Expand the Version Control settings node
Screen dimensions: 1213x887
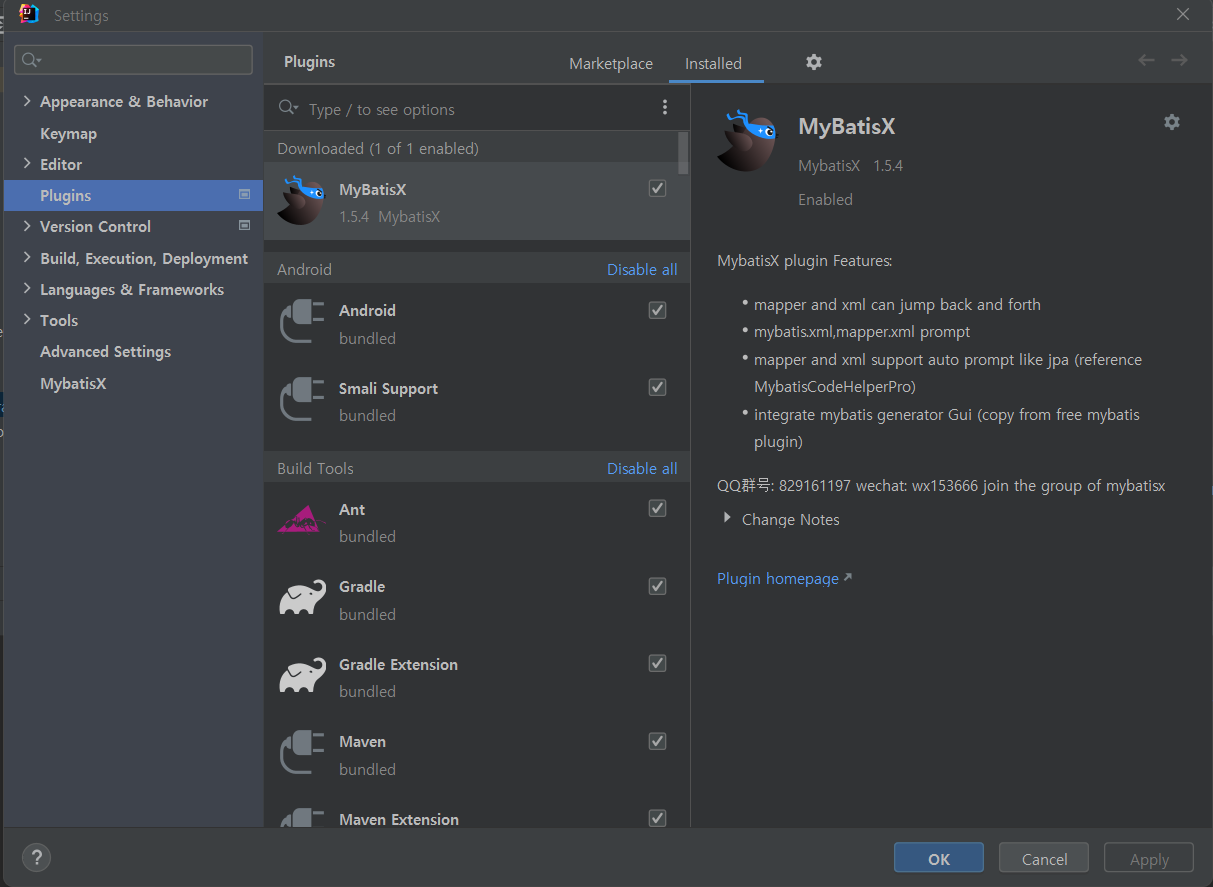27,226
